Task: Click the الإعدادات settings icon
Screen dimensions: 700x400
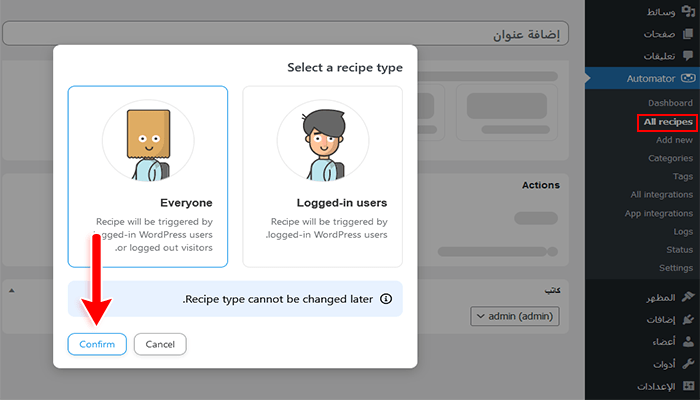Action: click(x=688, y=386)
